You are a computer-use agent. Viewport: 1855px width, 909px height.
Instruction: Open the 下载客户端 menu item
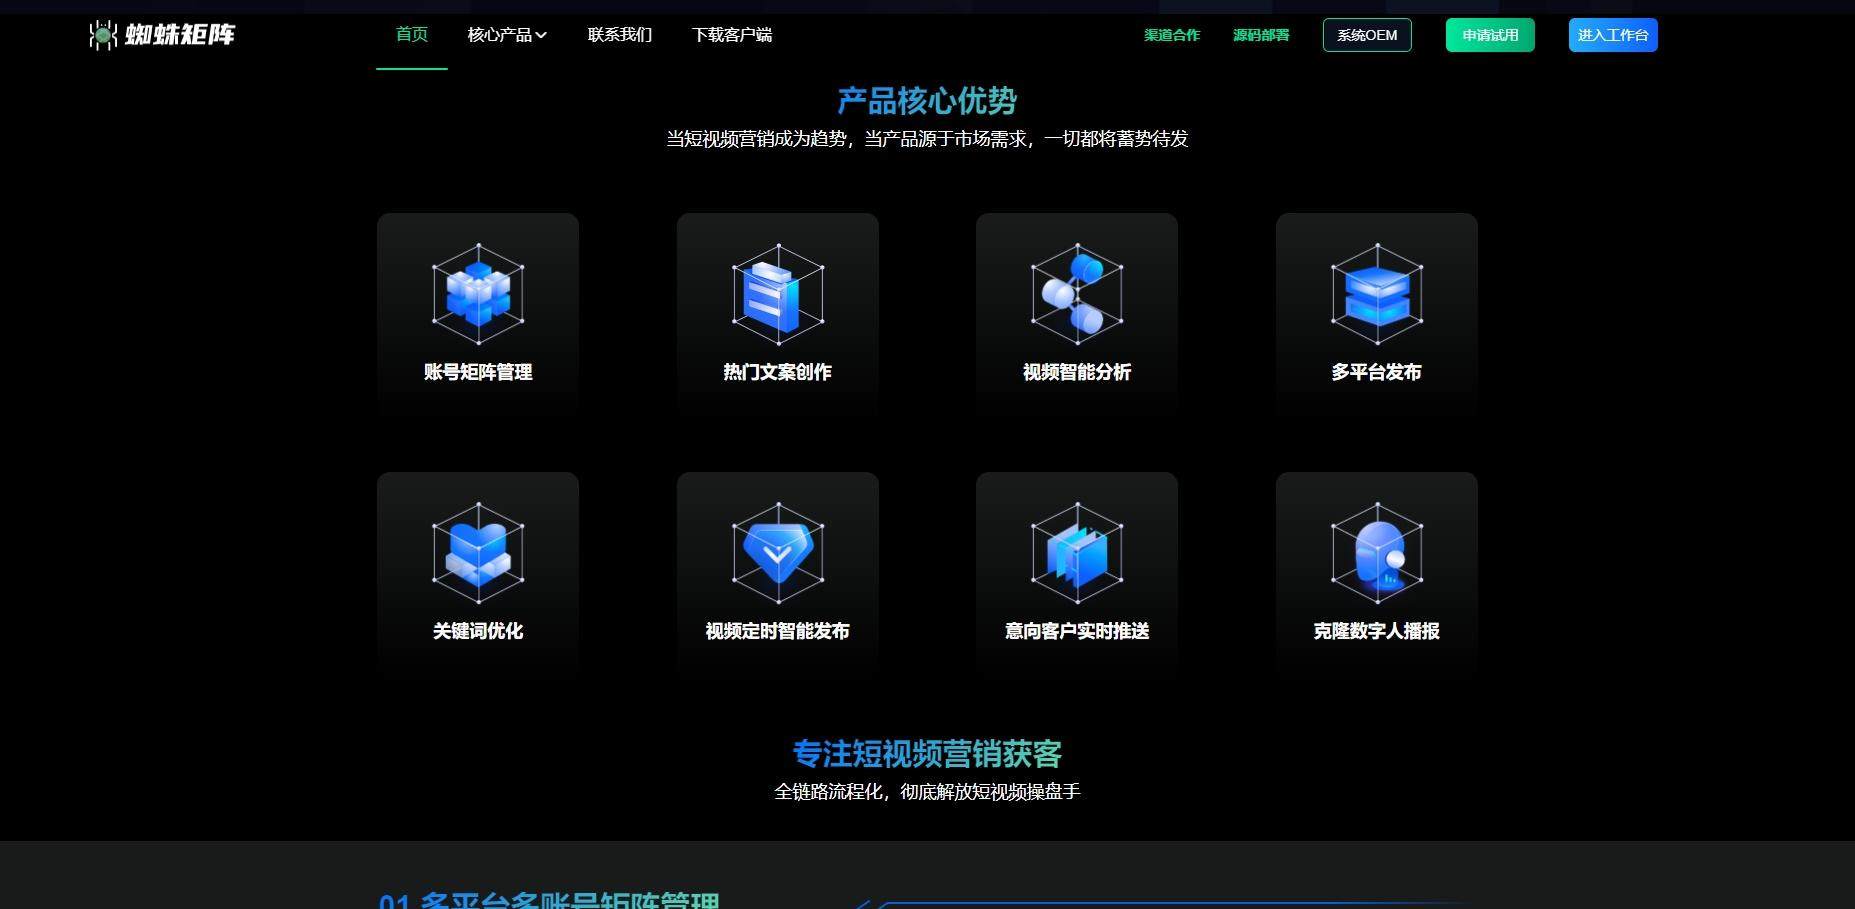tap(732, 35)
